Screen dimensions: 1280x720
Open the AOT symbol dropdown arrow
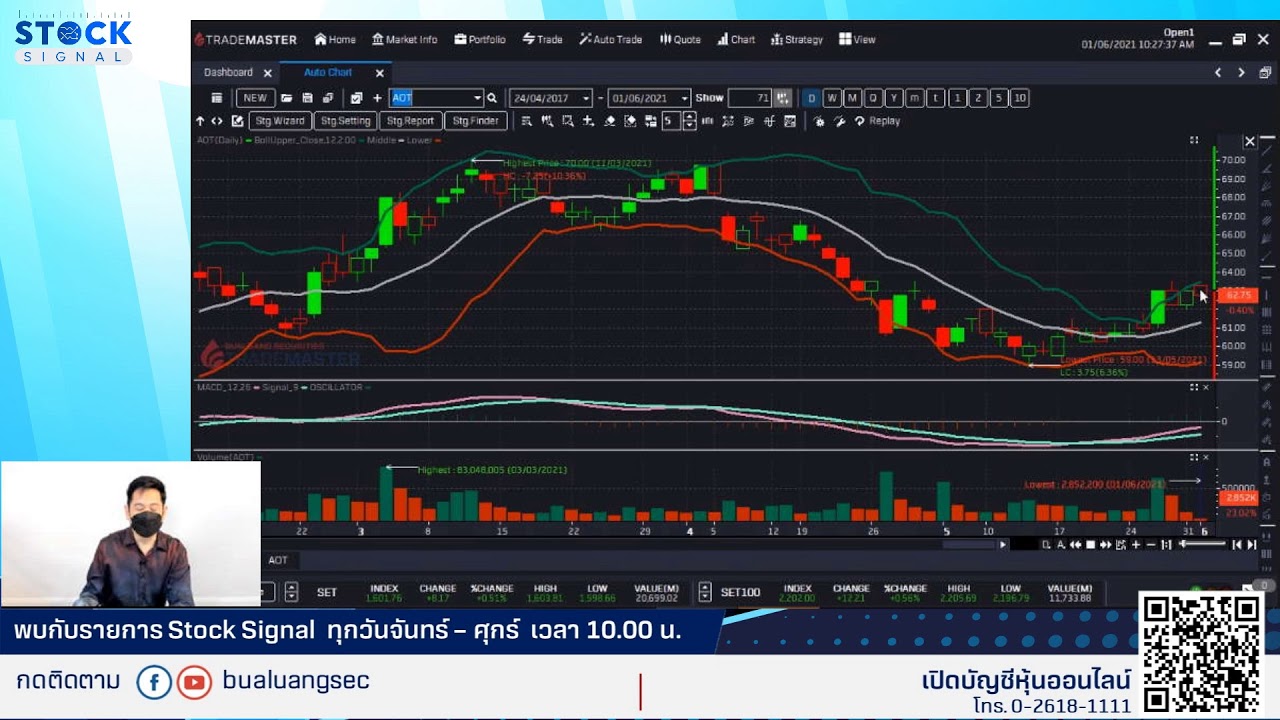(478, 98)
